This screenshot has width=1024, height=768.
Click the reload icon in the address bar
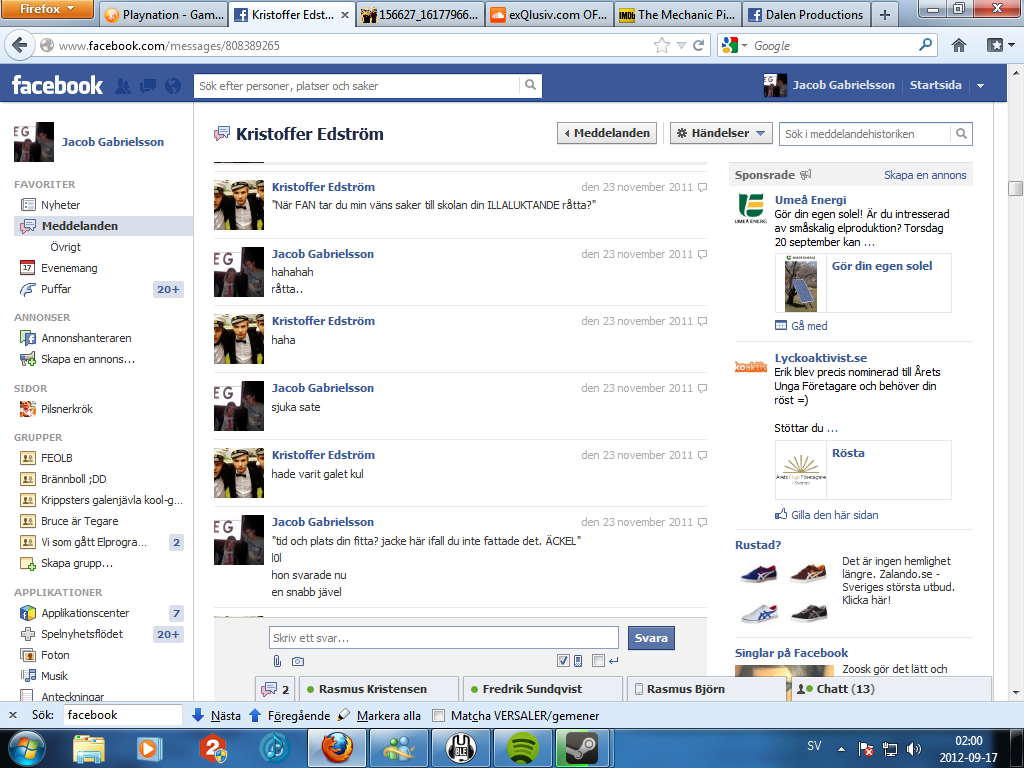point(698,45)
